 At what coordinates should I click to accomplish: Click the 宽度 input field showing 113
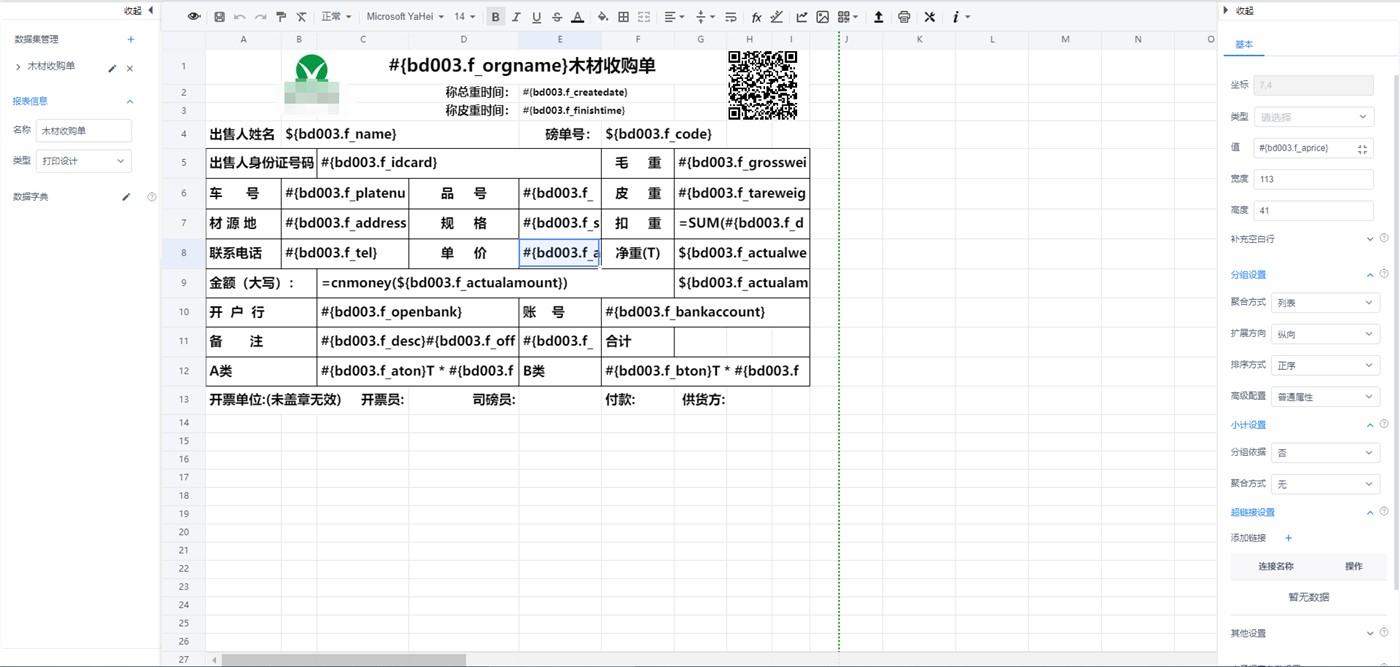[1312, 179]
